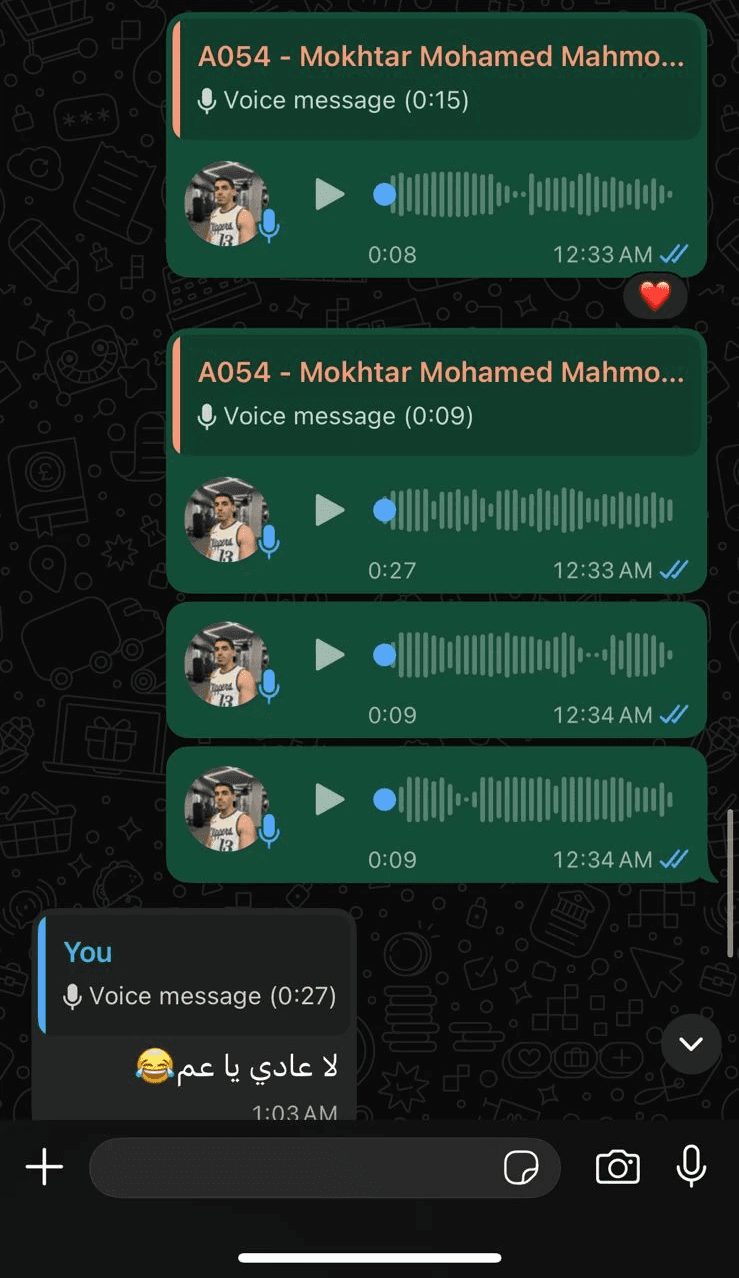Tap profile photo on last voice message
The height and width of the screenshot is (1278, 739).
(227, 809)
